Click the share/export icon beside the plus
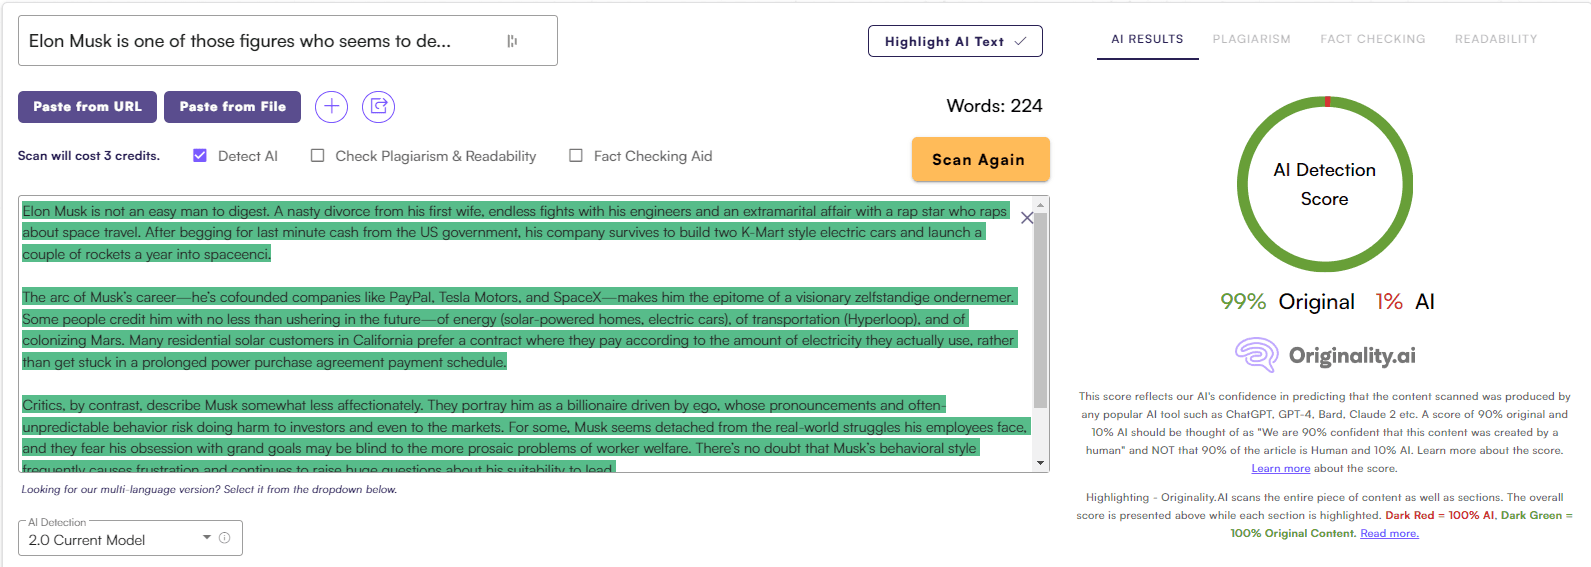The width and height of the screenshot is (1591, 567). point(378,106)
